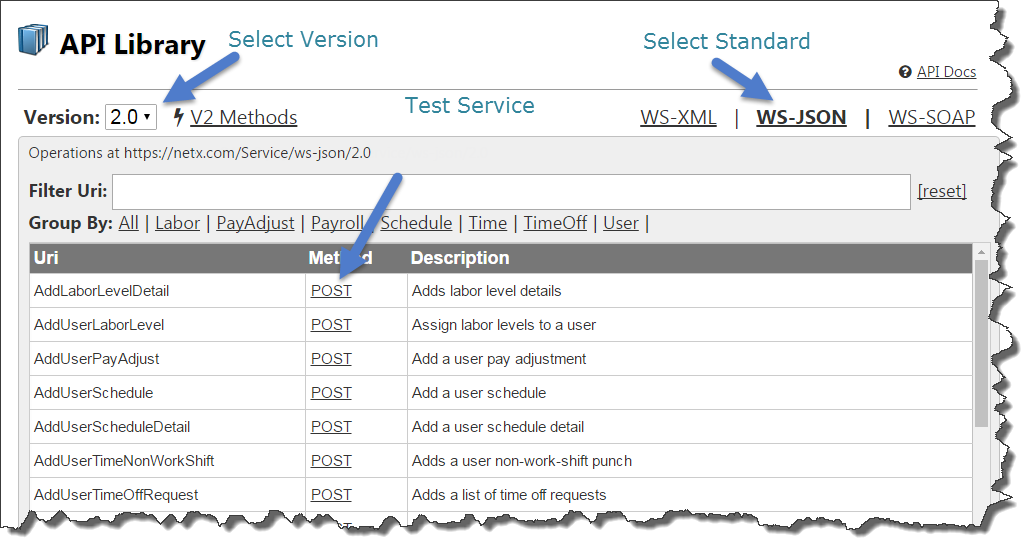The height and width of the screenshot is (553, 1034).
Task: Open the Version 2.0 dropdown
Action: (x=131, y=117)
